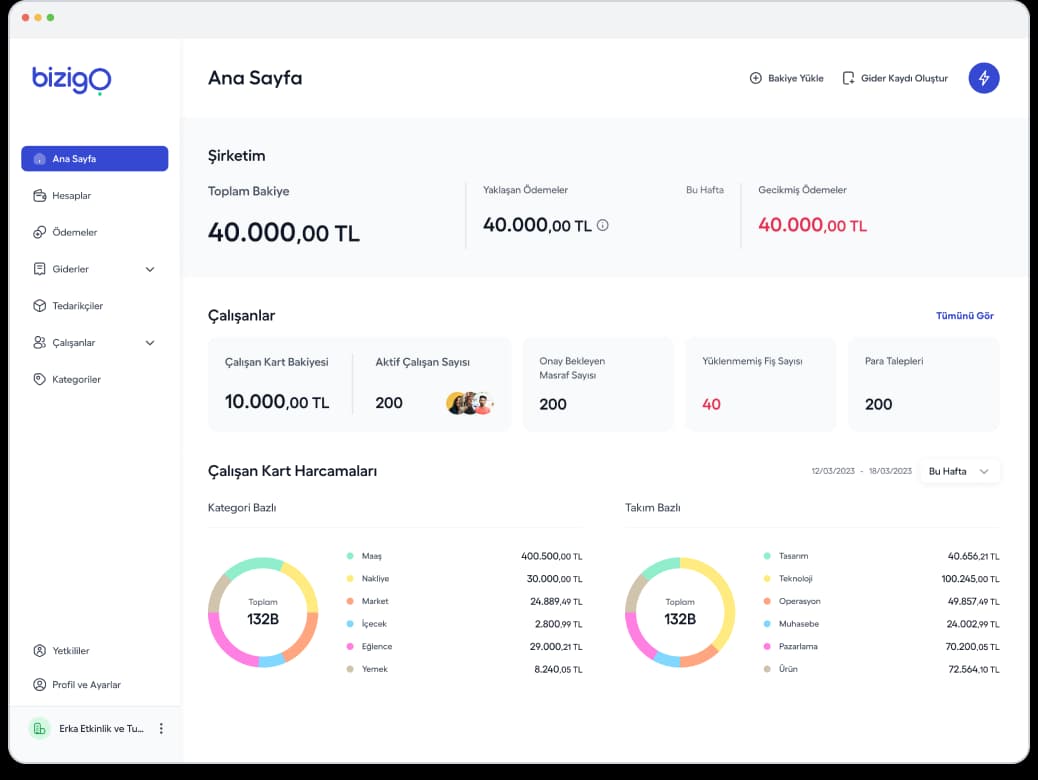Go to Ana Sayfa in sidebar

click(x=94, y=159)
